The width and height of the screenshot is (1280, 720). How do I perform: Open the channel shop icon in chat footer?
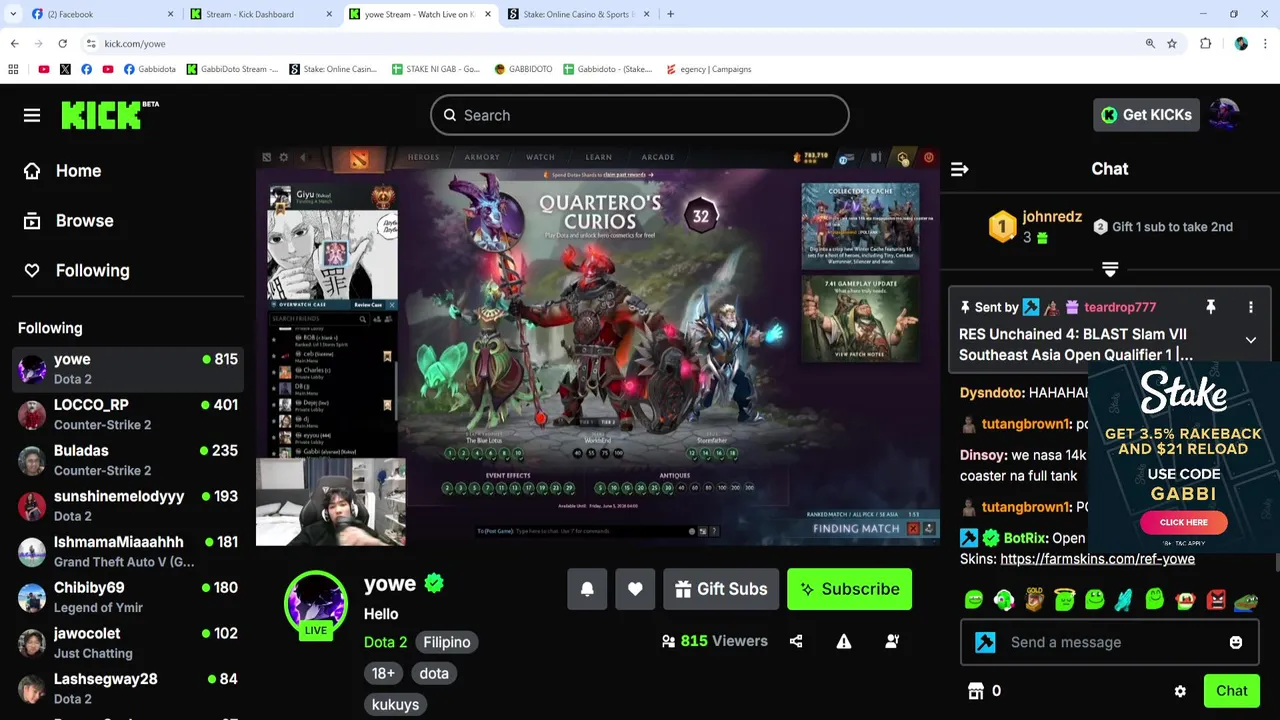[976, 691]
